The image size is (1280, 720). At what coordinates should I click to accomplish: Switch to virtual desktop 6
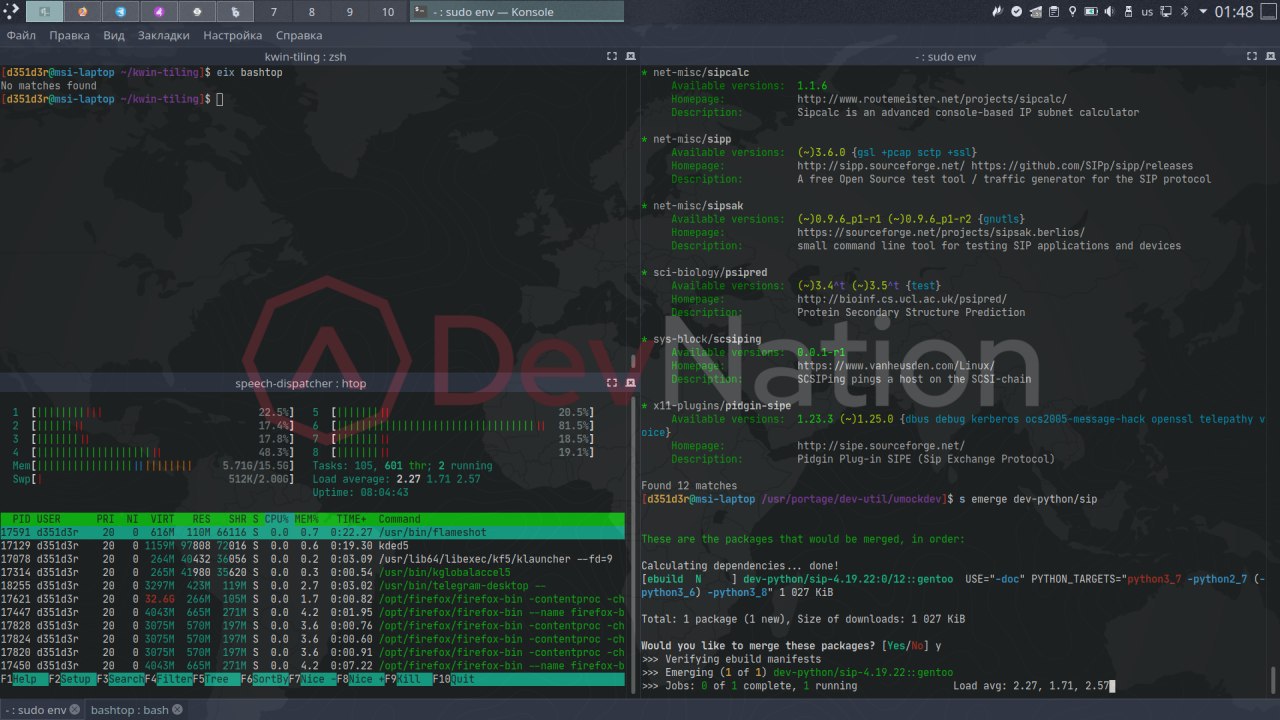[x=235, y=11]
